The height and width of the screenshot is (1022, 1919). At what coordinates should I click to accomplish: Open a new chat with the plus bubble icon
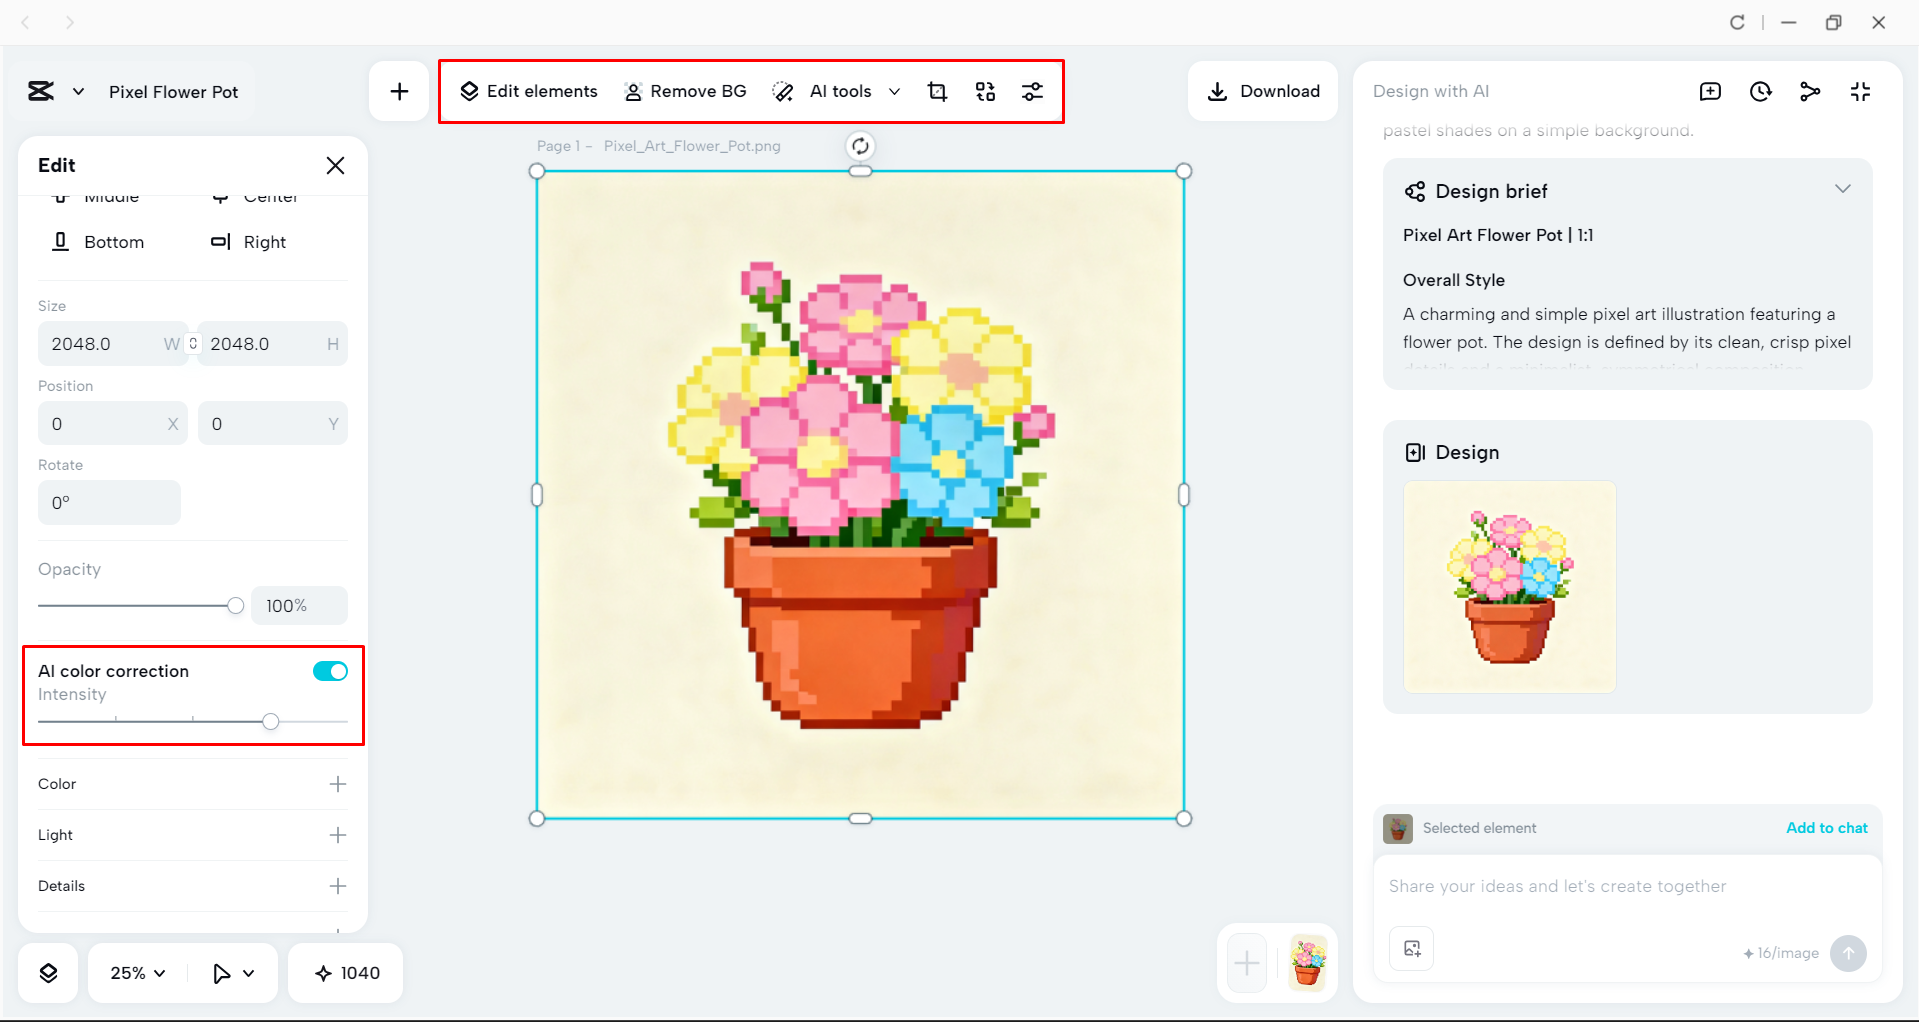1711,91
